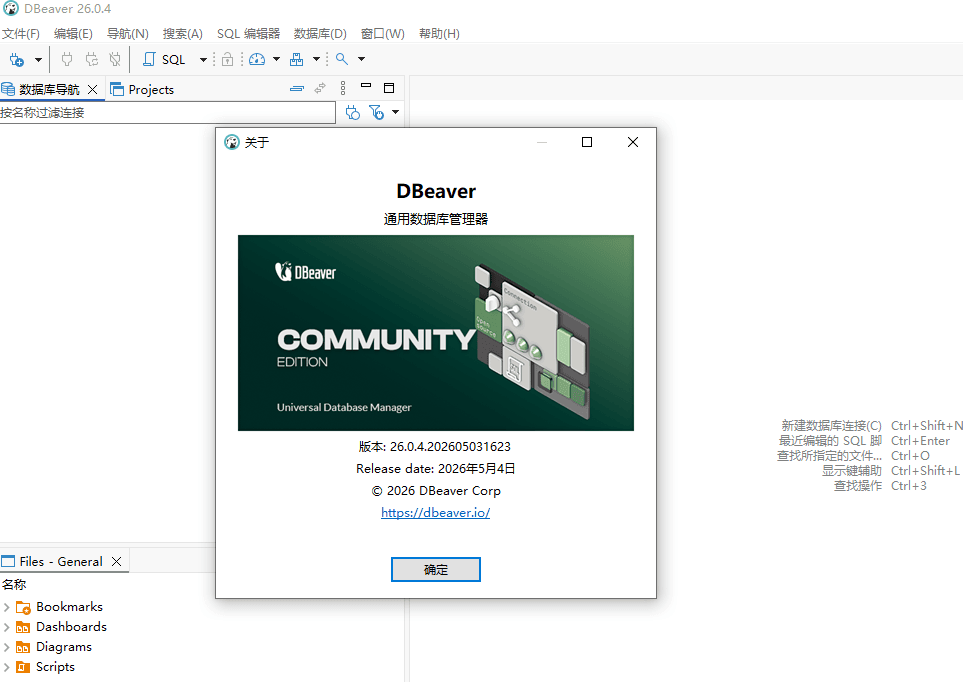This screenshot has height=682, width=963.
Task: Click the new database connection plug icon
Action: (x=17, y=60)
